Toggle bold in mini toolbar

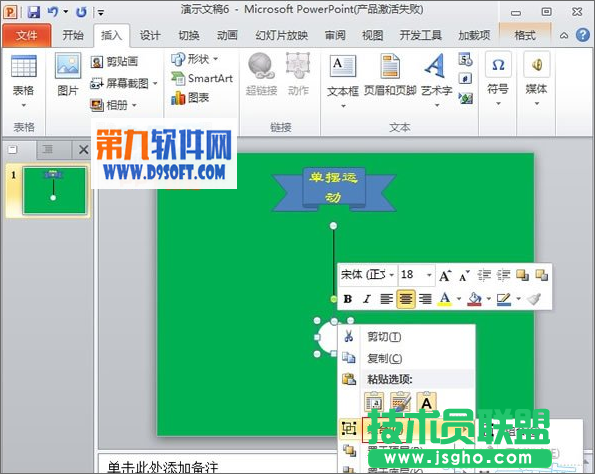(x=348, y=299)
